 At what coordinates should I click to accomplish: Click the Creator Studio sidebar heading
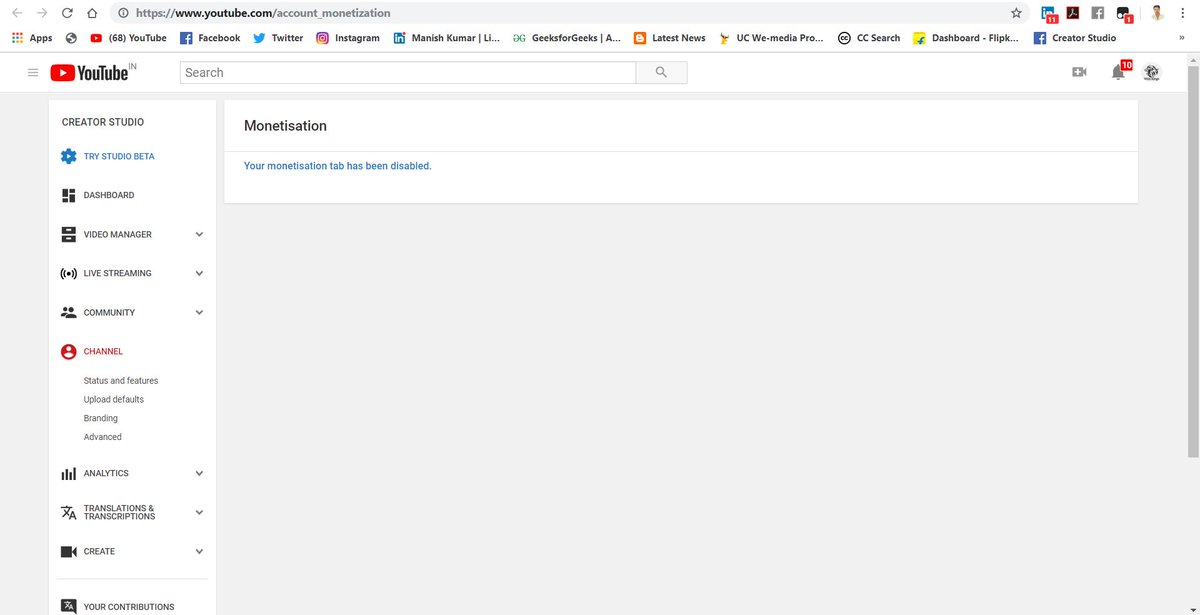point(103,122)
